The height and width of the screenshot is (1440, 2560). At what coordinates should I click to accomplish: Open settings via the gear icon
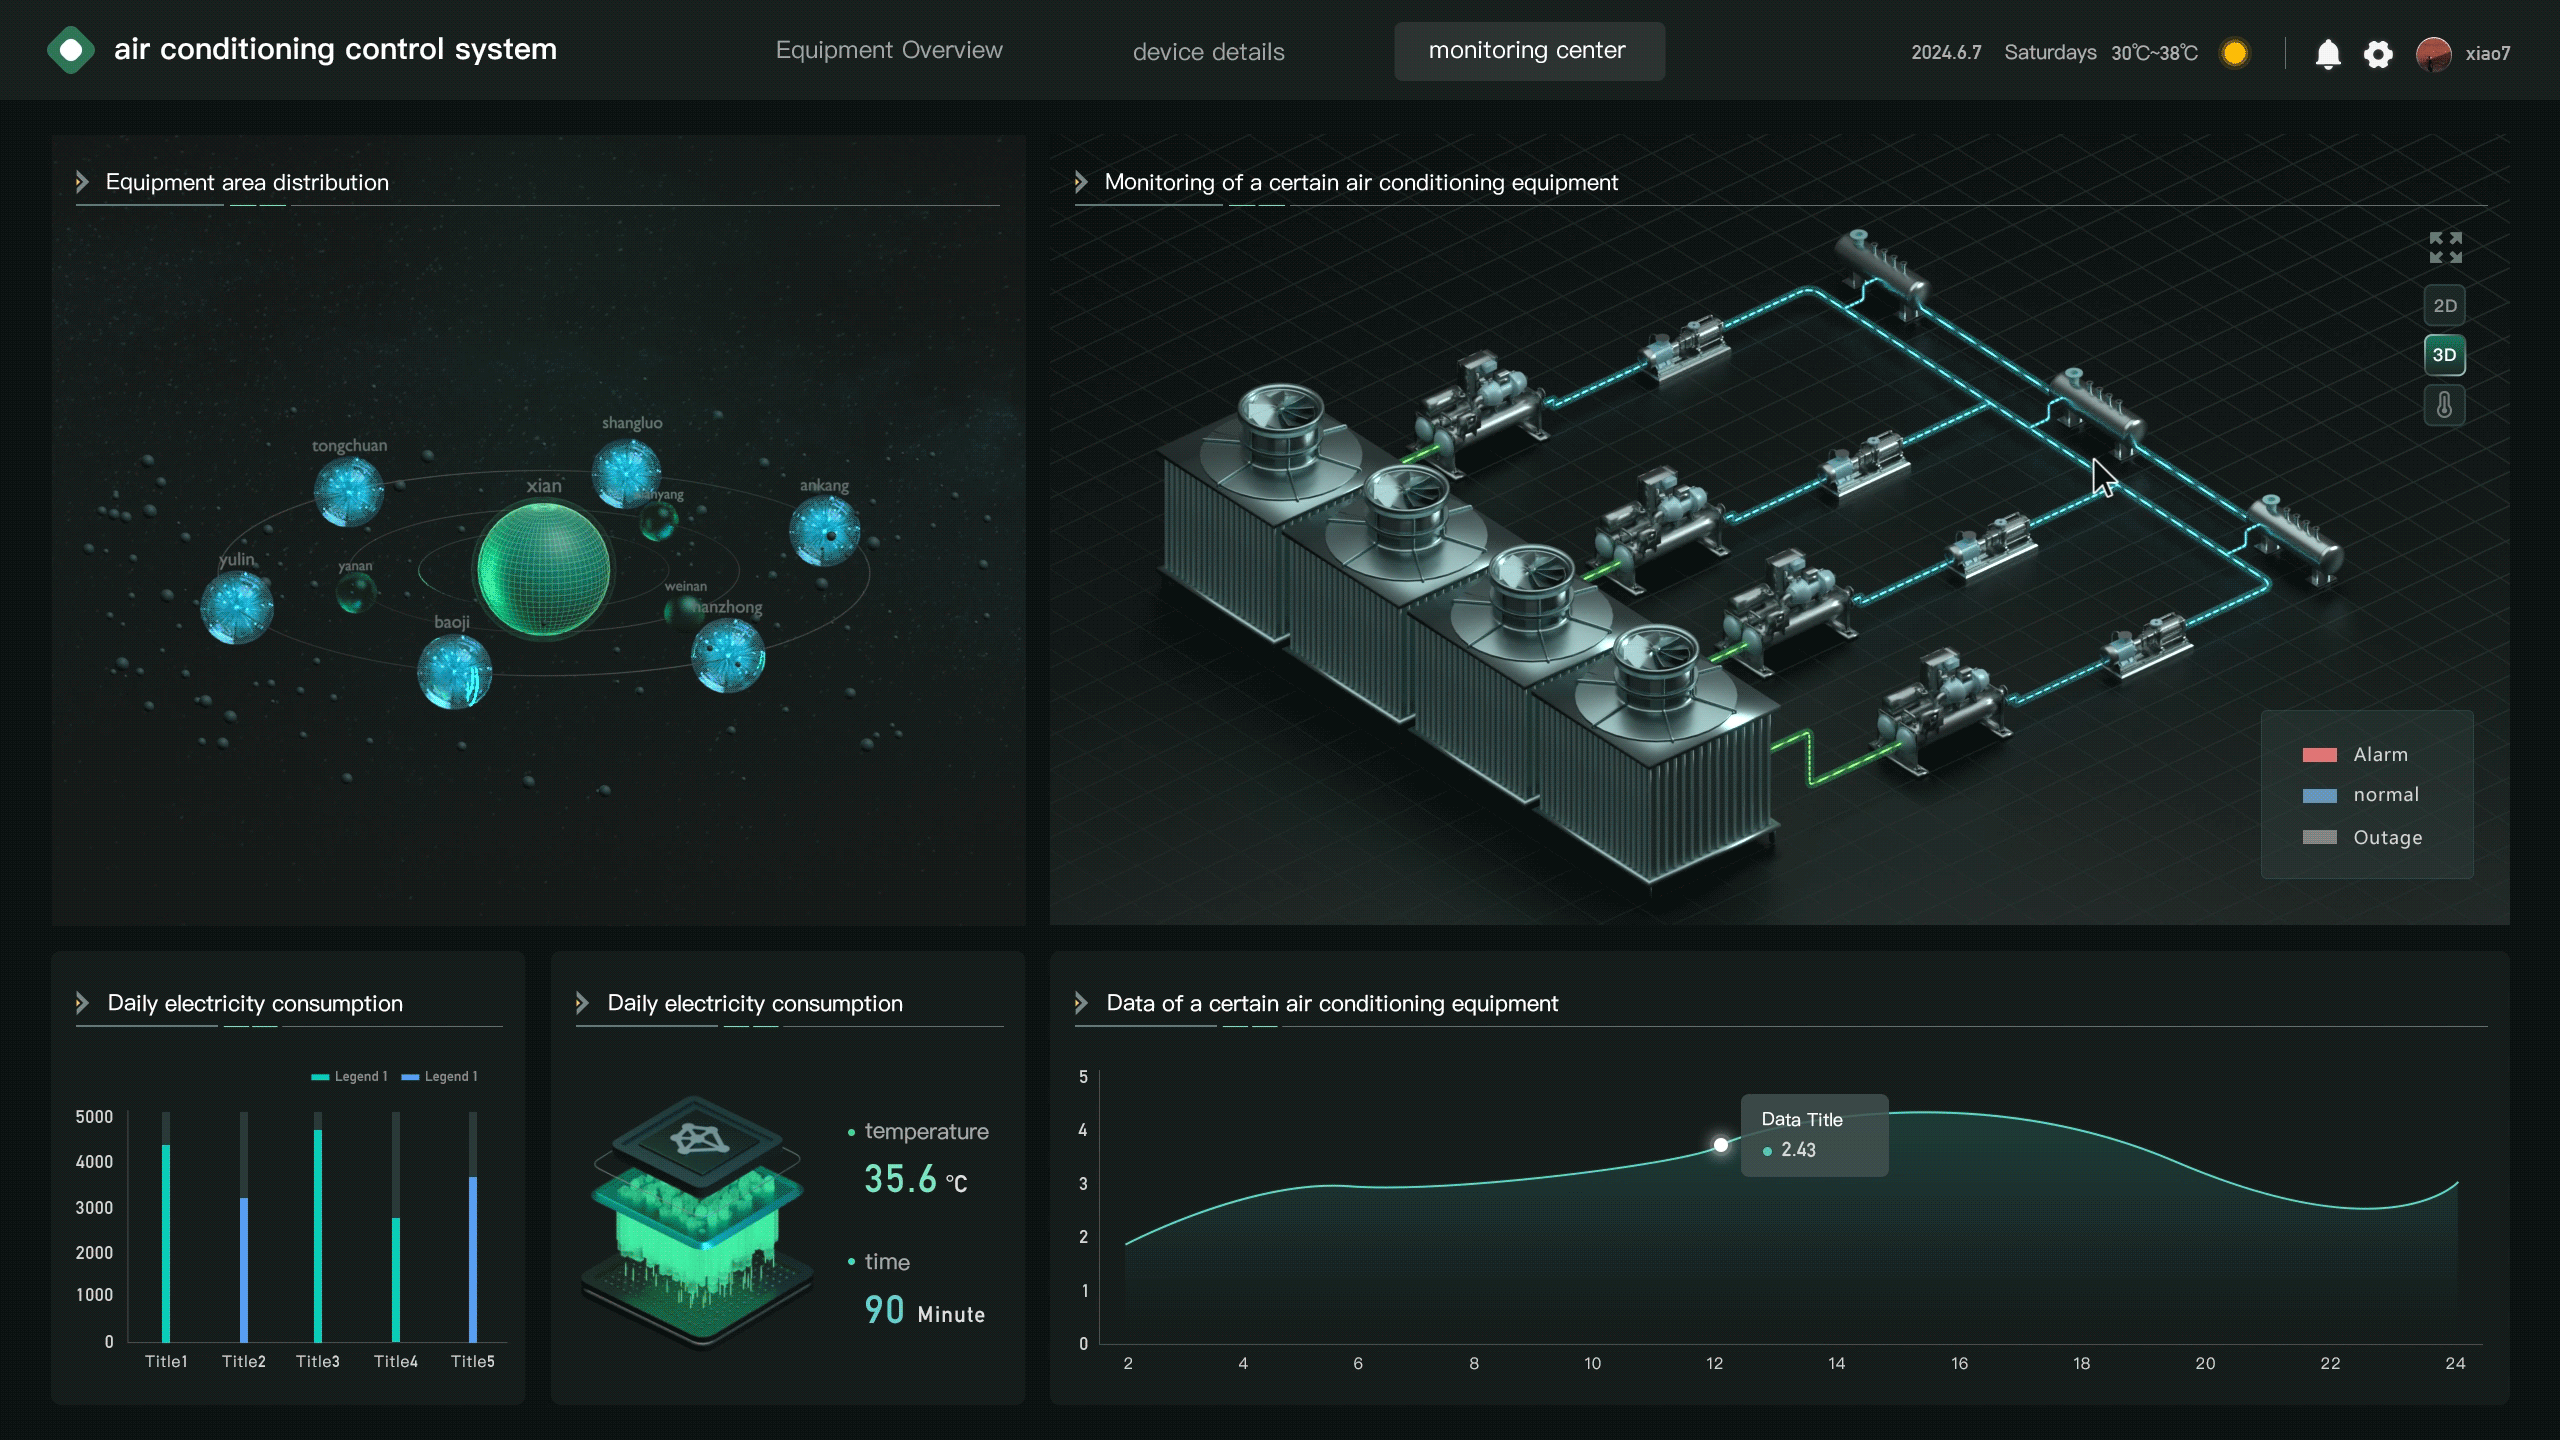point(2379,53)
